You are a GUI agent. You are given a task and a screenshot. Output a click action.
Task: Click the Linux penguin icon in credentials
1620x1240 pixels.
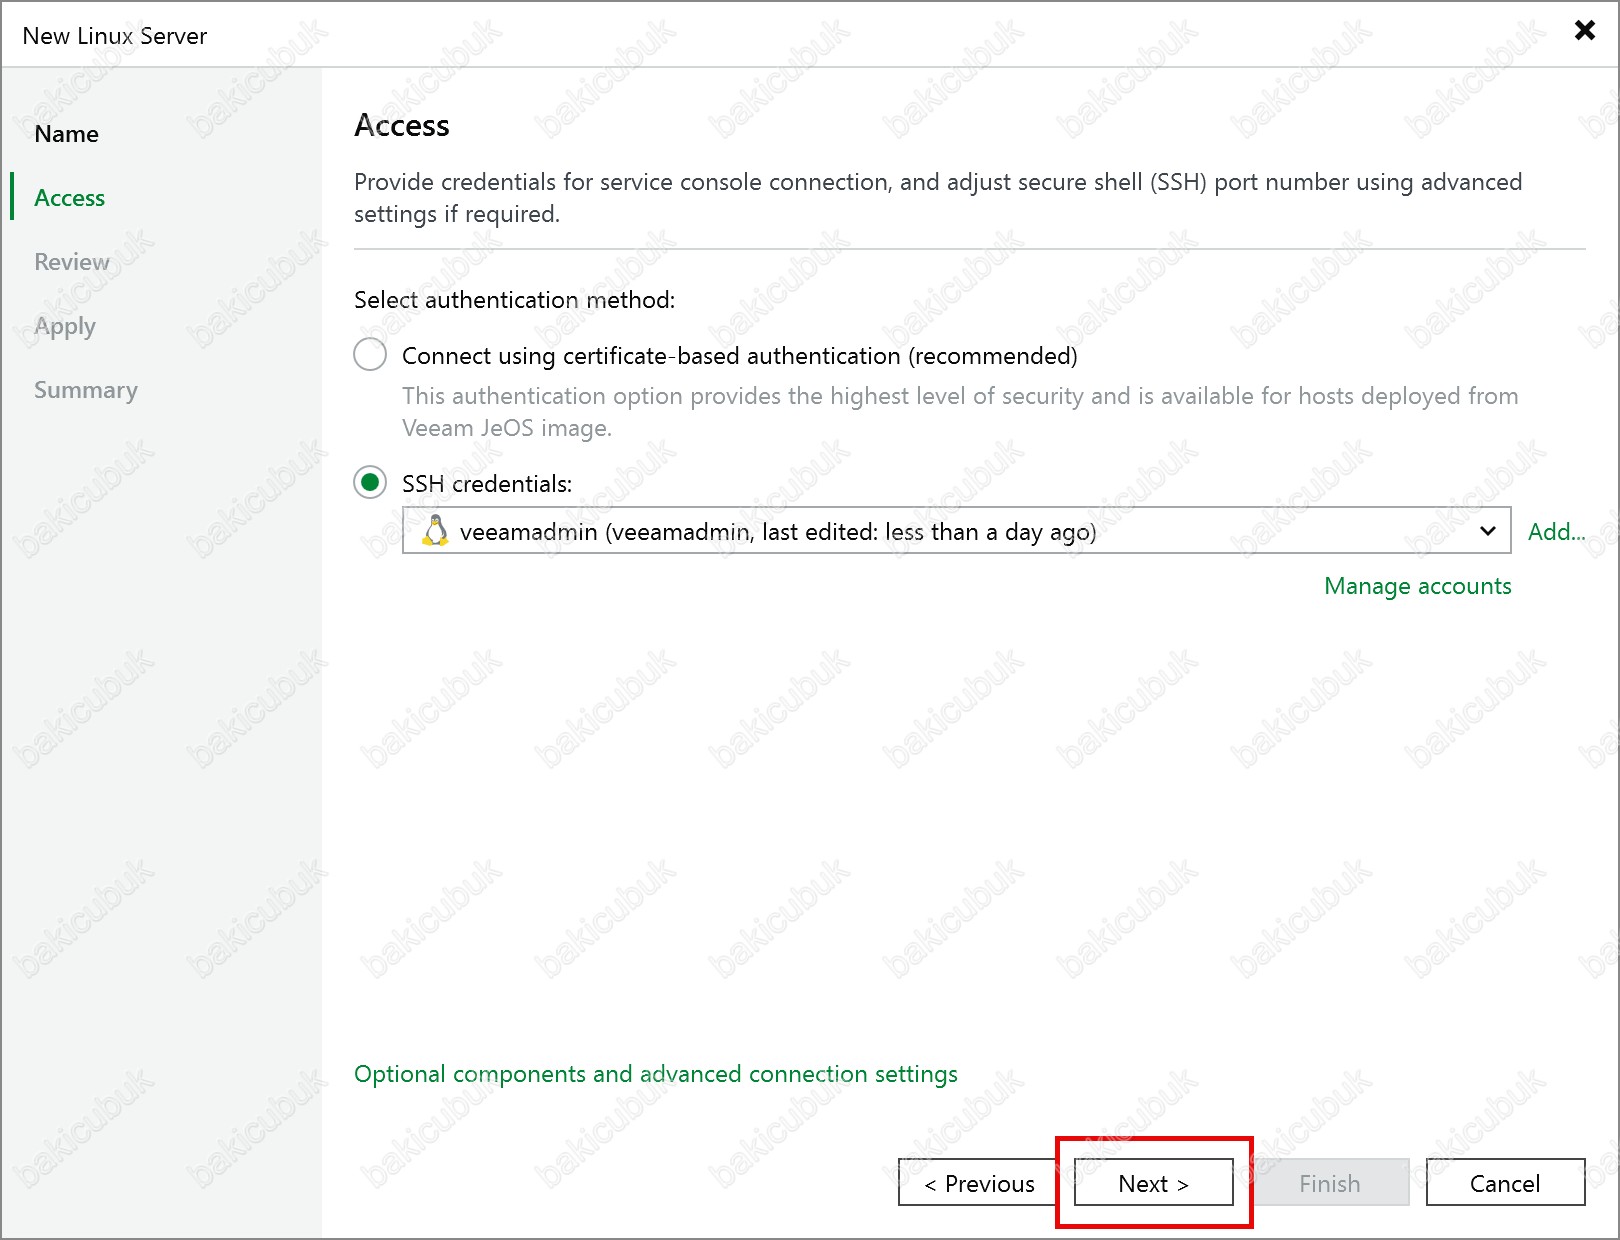click(435, 530)
